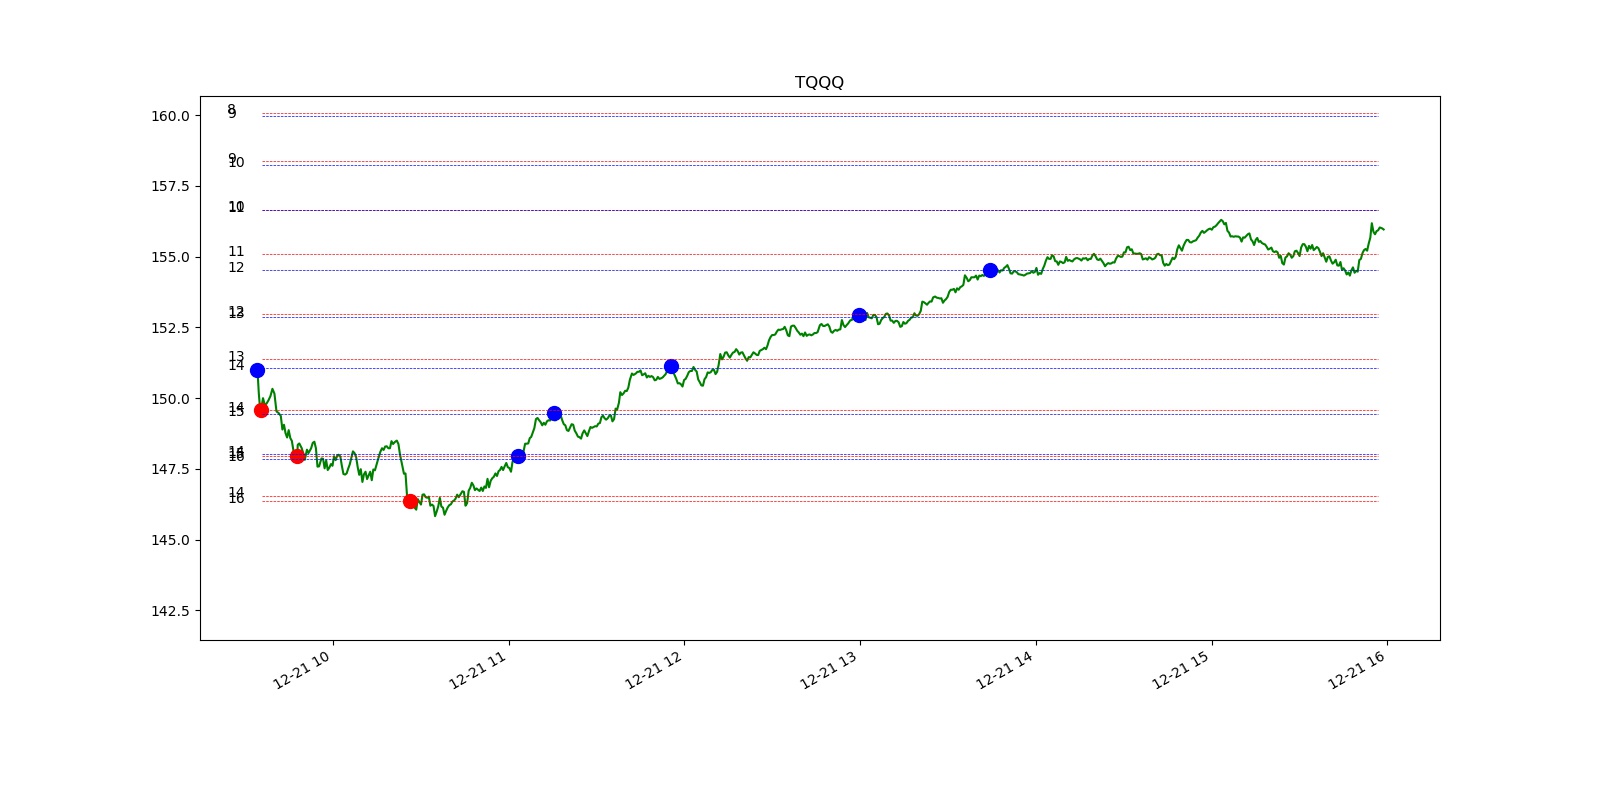Click the 157.5 y-axis tick label
Screen dimensions: 1600x800
click(170, 186)
